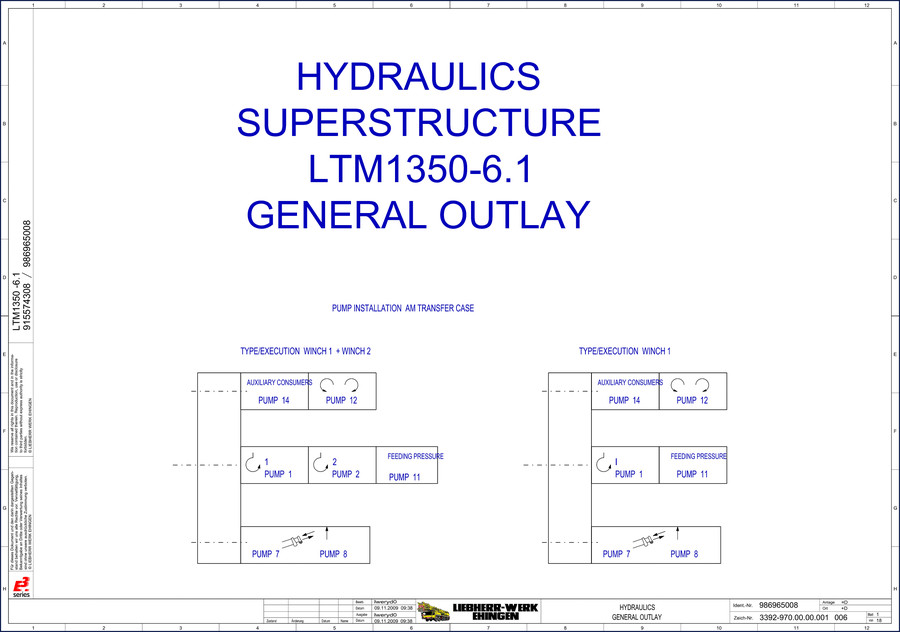The height and width of the screenshot is (632, 900).
Task: Click revision number '006' in title block
Action: pos(841,618)
